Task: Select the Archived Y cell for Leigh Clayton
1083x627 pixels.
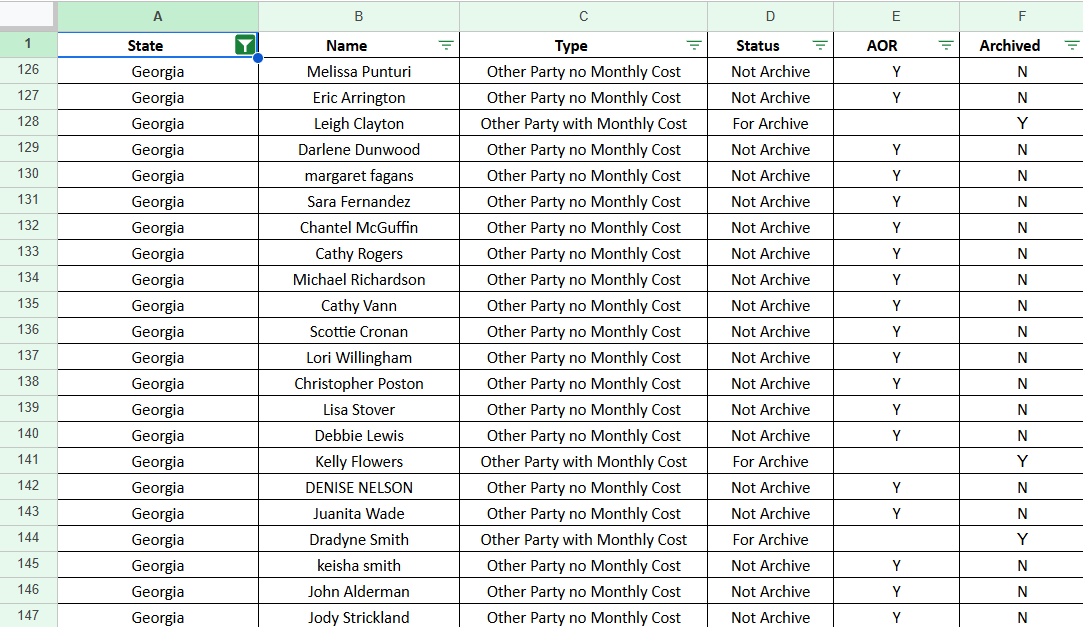Action: pyautogui.click(x=1022, y=124)
